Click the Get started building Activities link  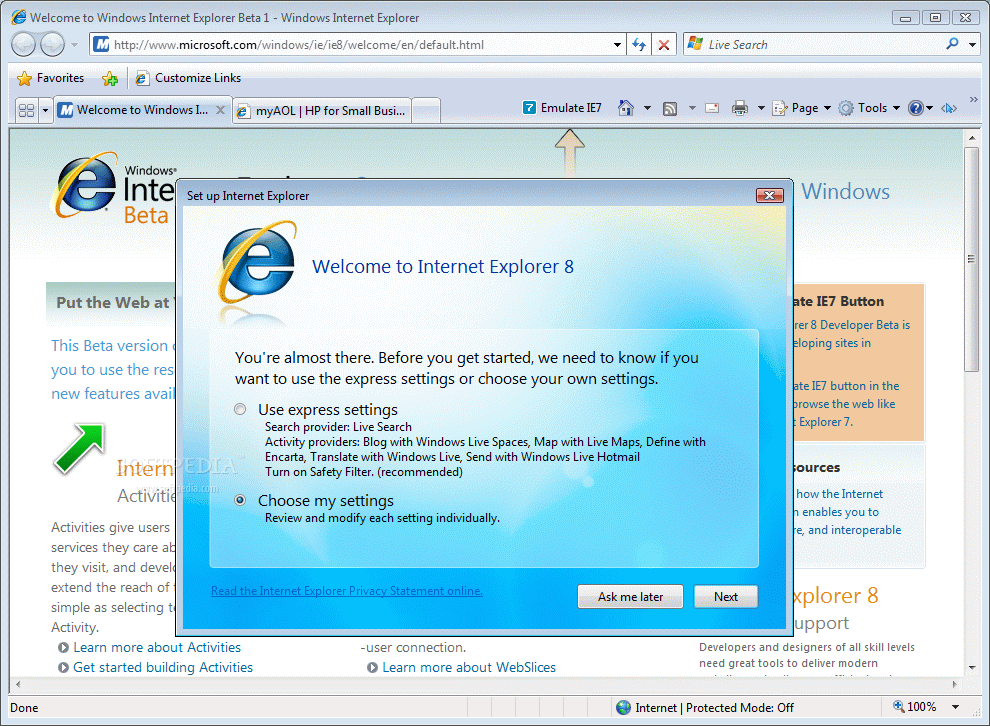click(x=163, y=667)
